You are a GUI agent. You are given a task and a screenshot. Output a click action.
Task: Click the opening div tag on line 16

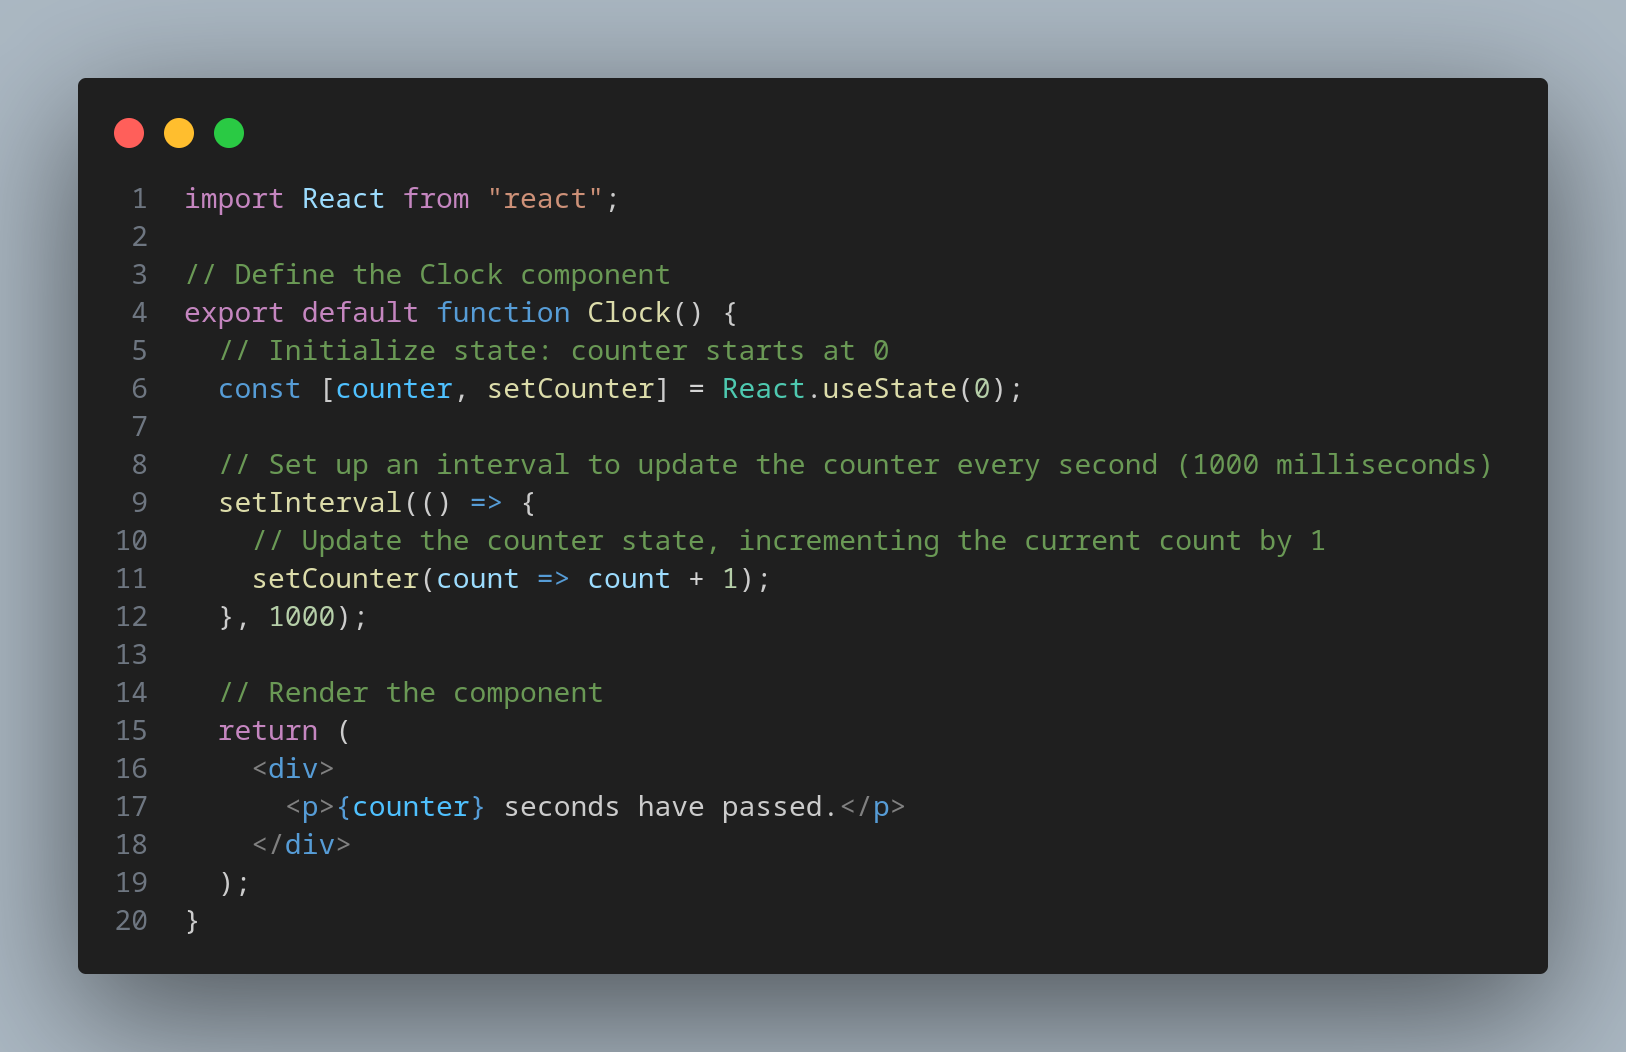click(x=293, y=769)
